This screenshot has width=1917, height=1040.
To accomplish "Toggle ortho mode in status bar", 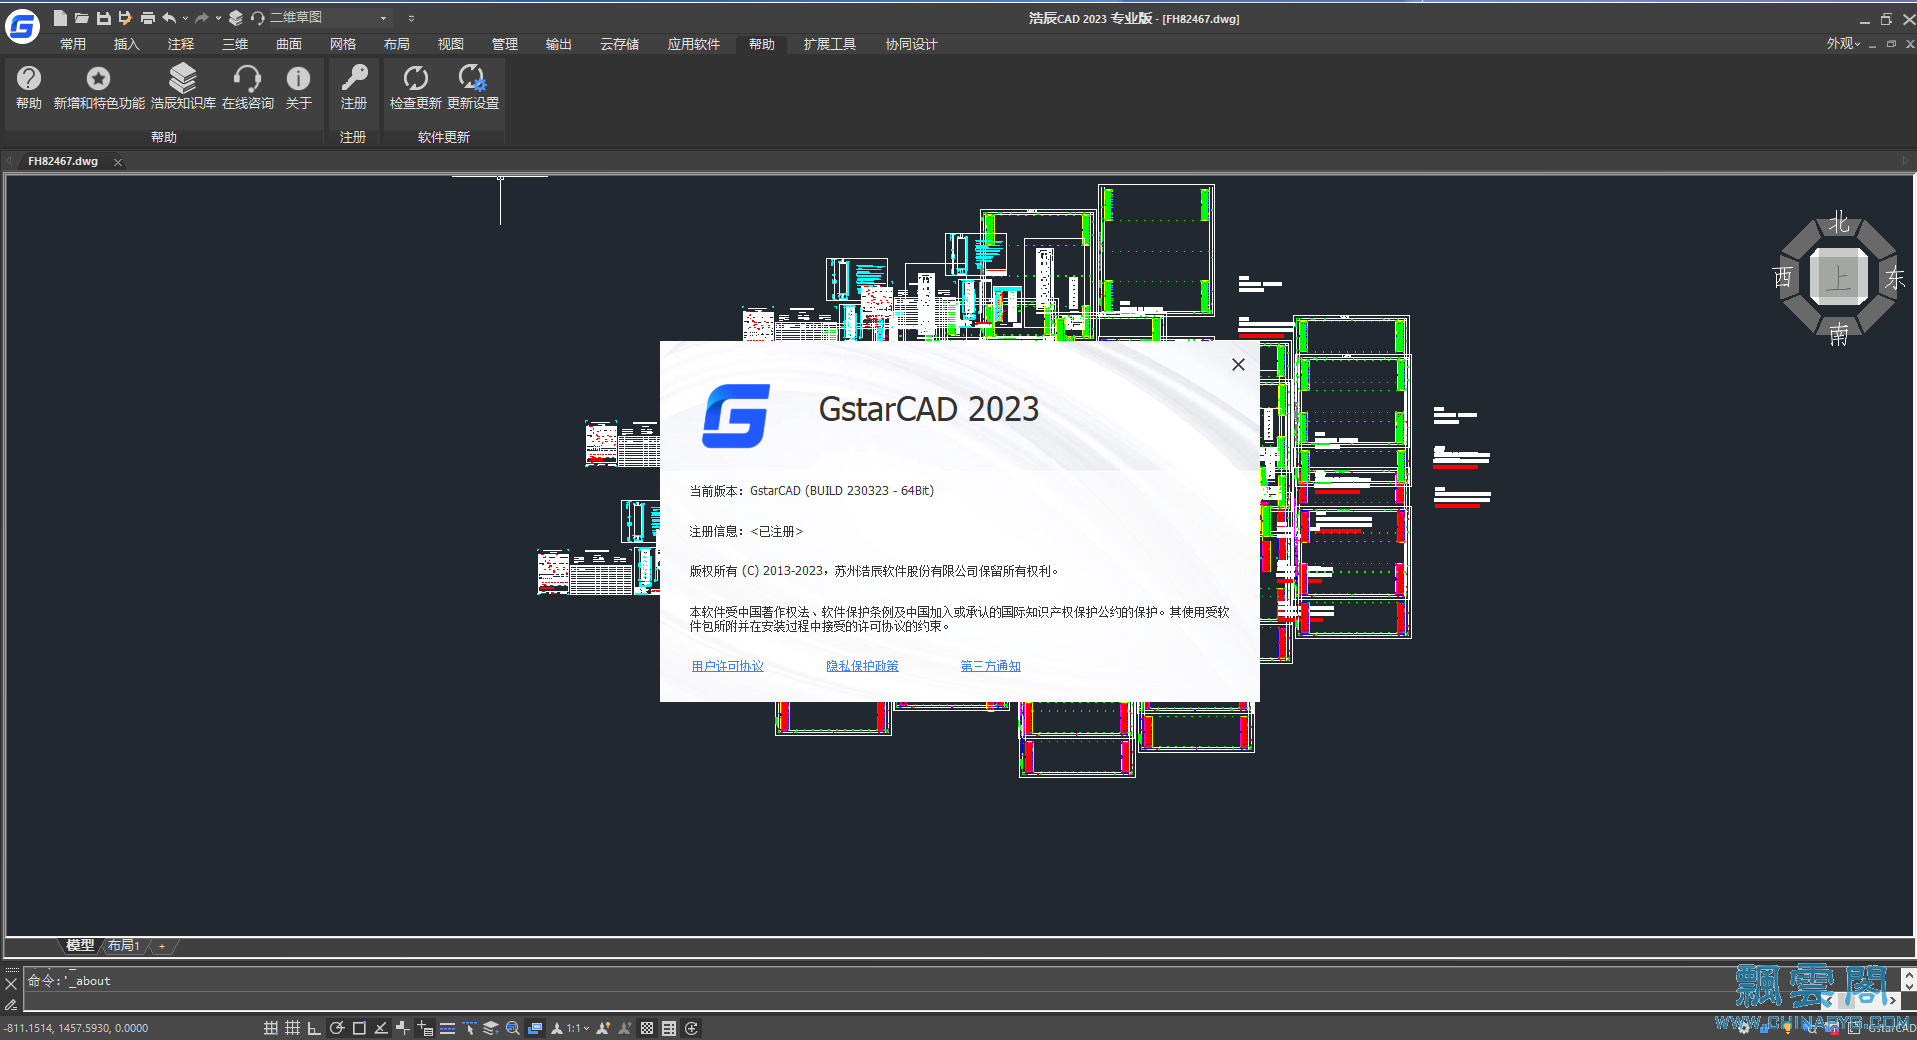I will 314,1028.
